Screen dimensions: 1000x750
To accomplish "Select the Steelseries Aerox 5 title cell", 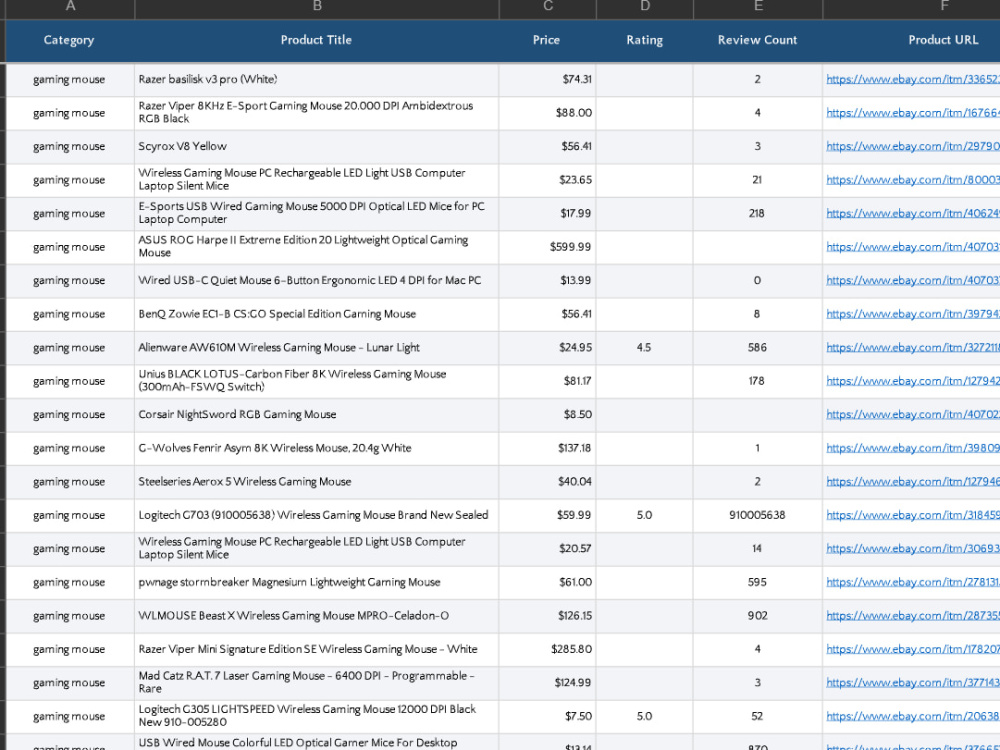I will (x=316, y=482).
